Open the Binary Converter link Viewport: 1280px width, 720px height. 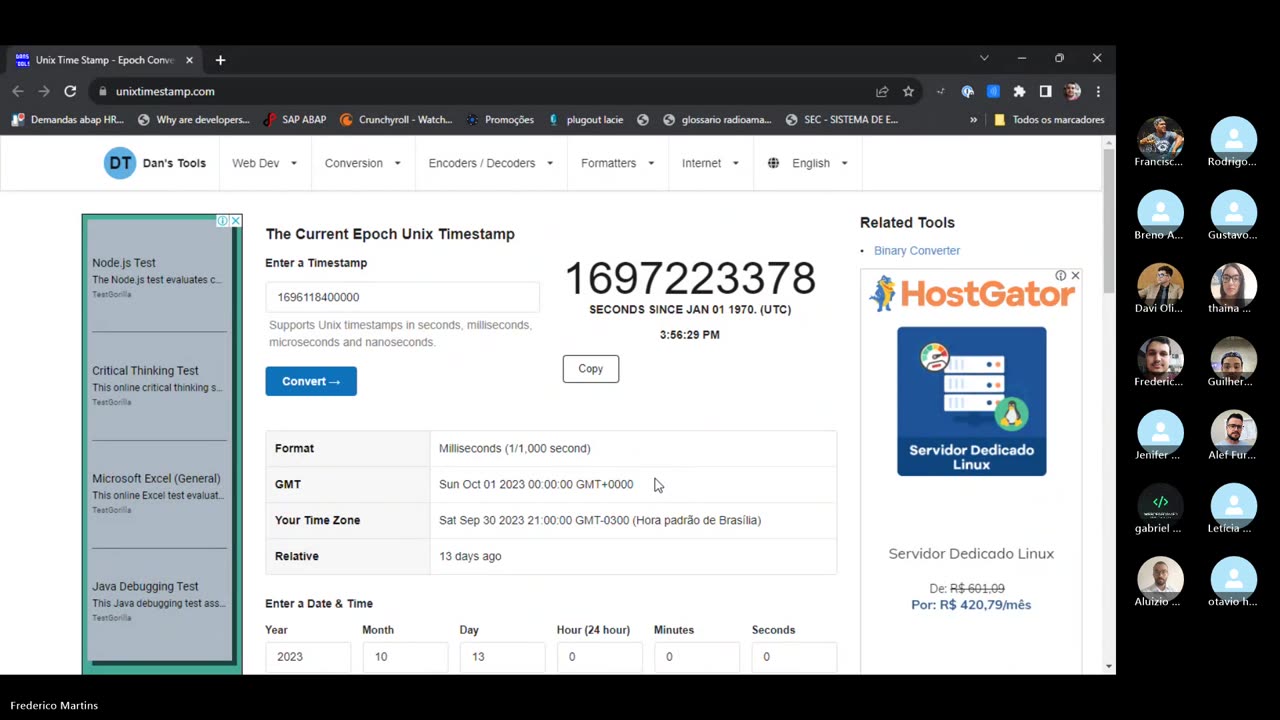[917, 251]
